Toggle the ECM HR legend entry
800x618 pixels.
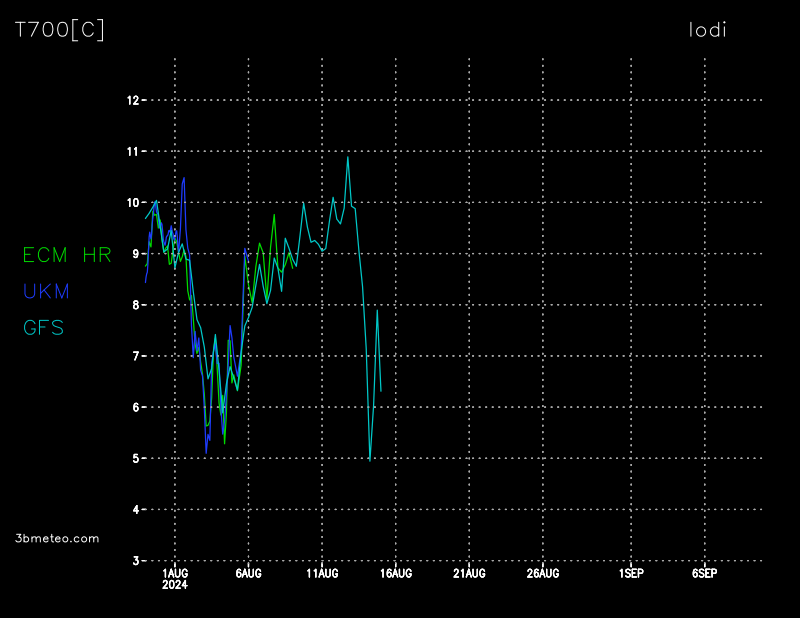pos(67,255)
